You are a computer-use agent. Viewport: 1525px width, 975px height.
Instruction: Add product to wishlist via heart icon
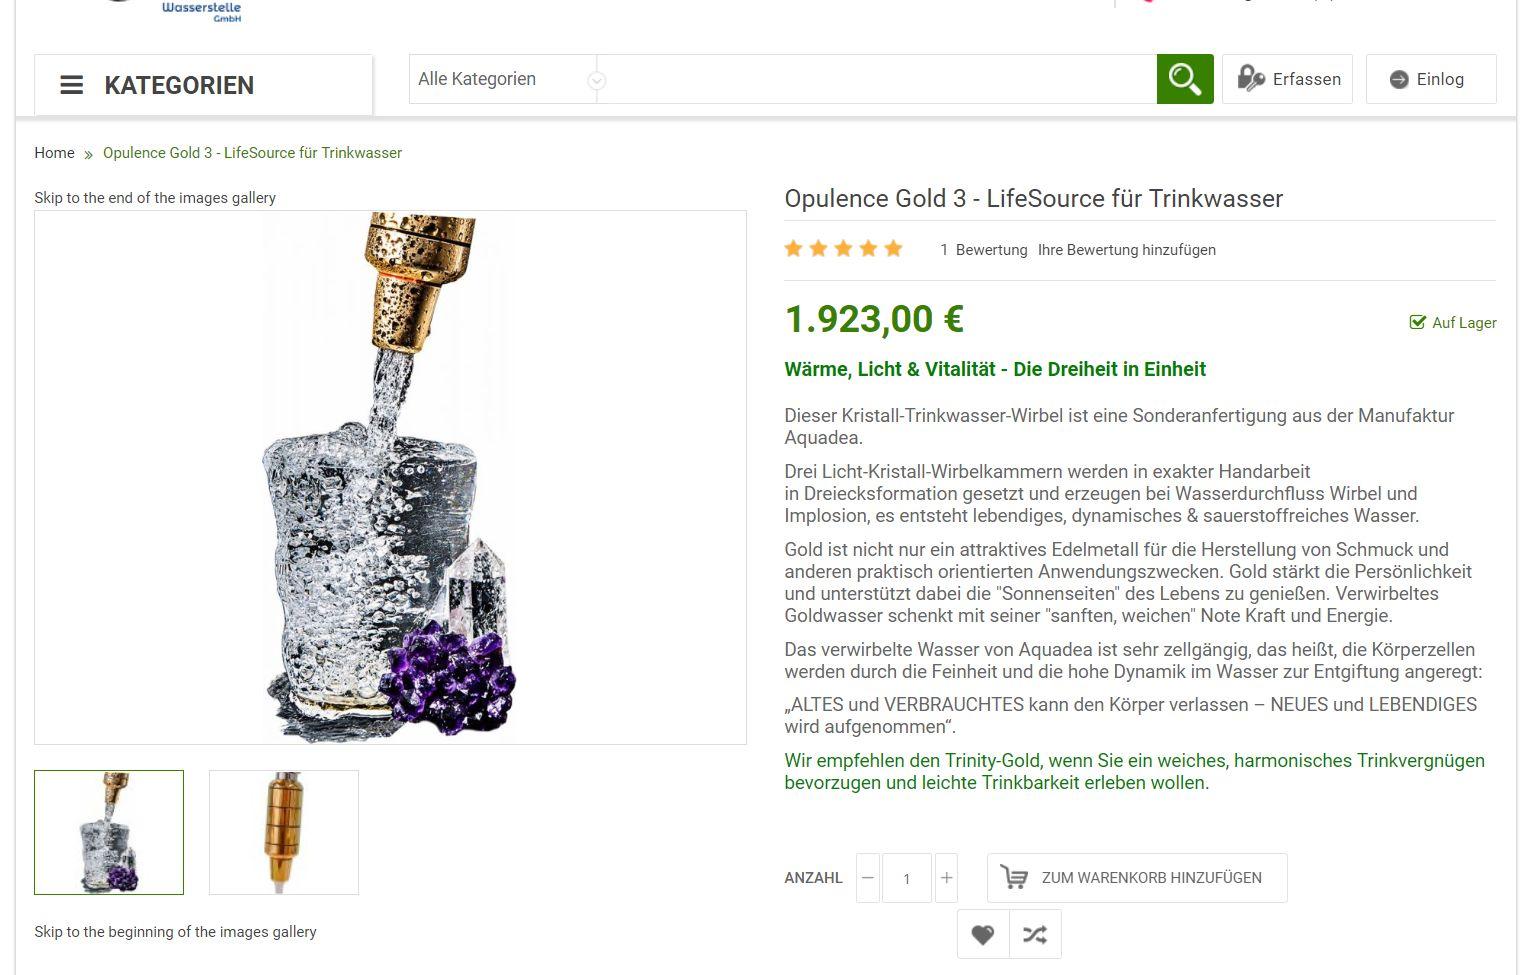(983, 933)
